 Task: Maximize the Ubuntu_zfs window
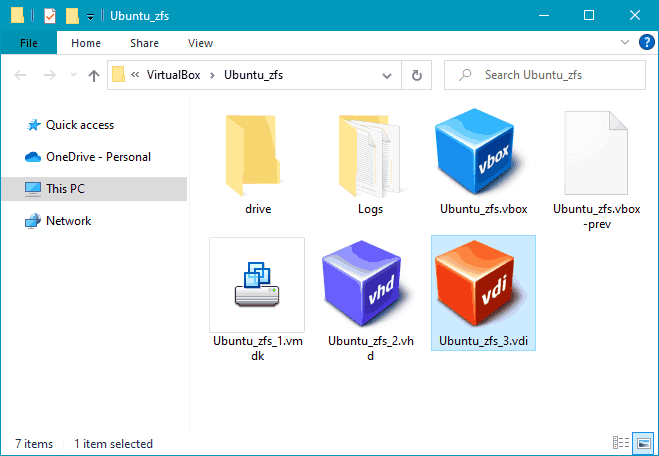point(589,16)
